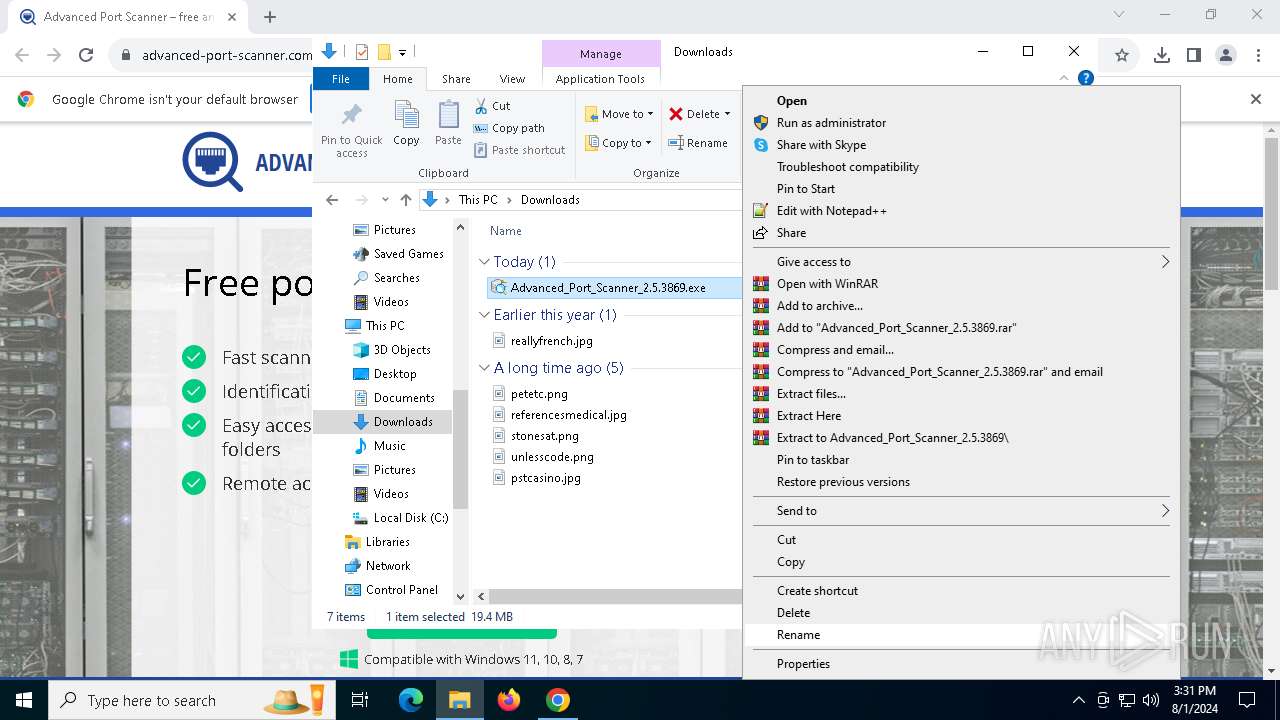Open the Delete dropdown in ribbon

[x=700, y=114]
